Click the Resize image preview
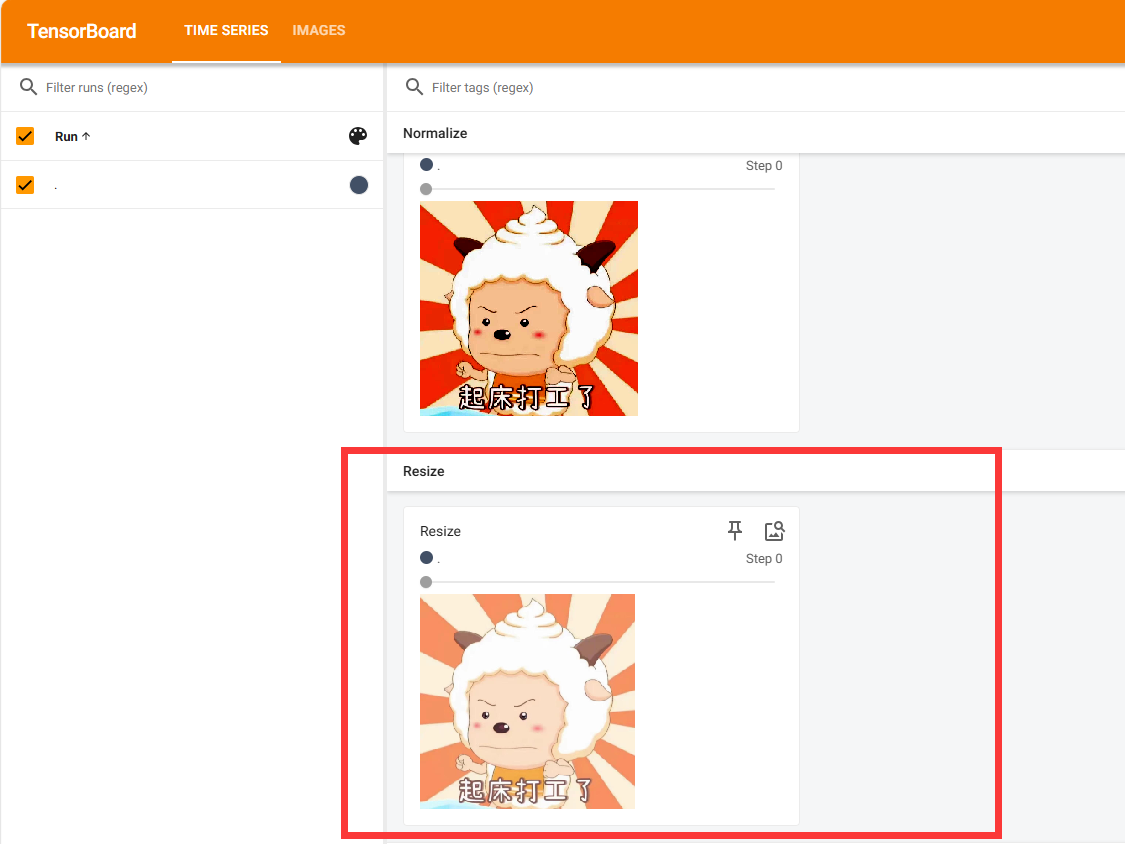Viewport: 1125px width, 844px height. 527,701
